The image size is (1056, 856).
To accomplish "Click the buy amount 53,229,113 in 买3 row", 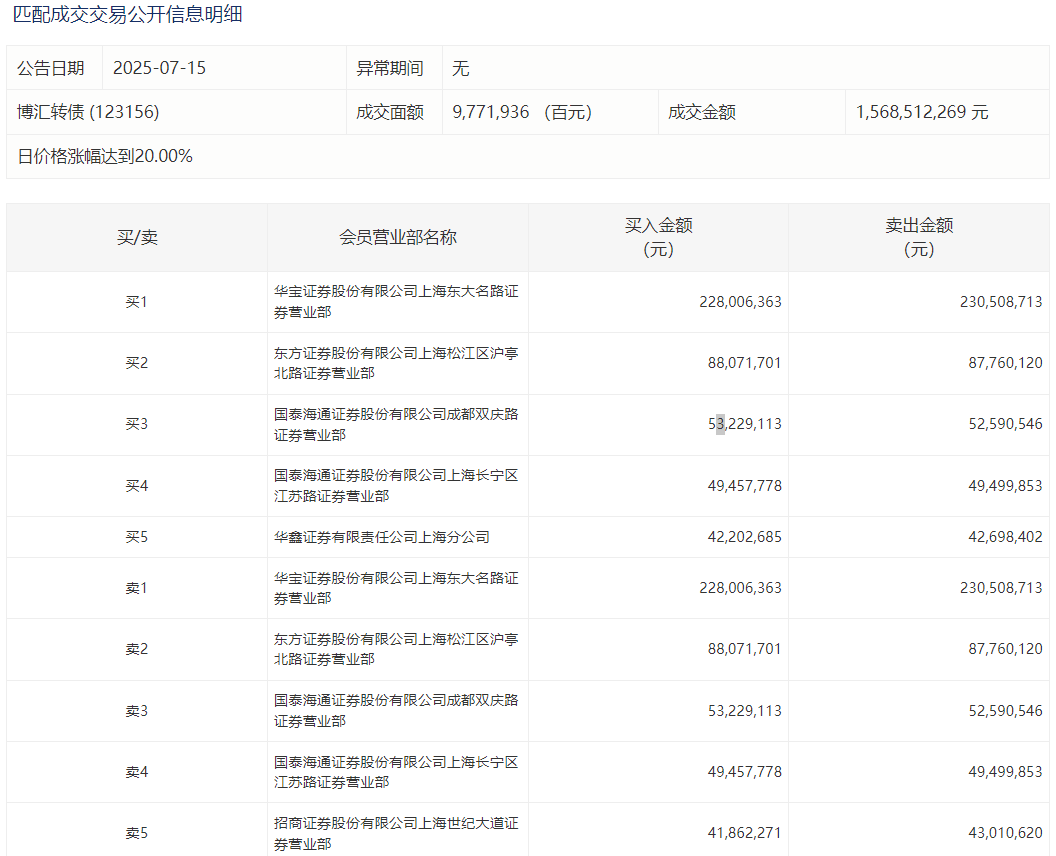I will pyautogui.click(x=744, y=424).
